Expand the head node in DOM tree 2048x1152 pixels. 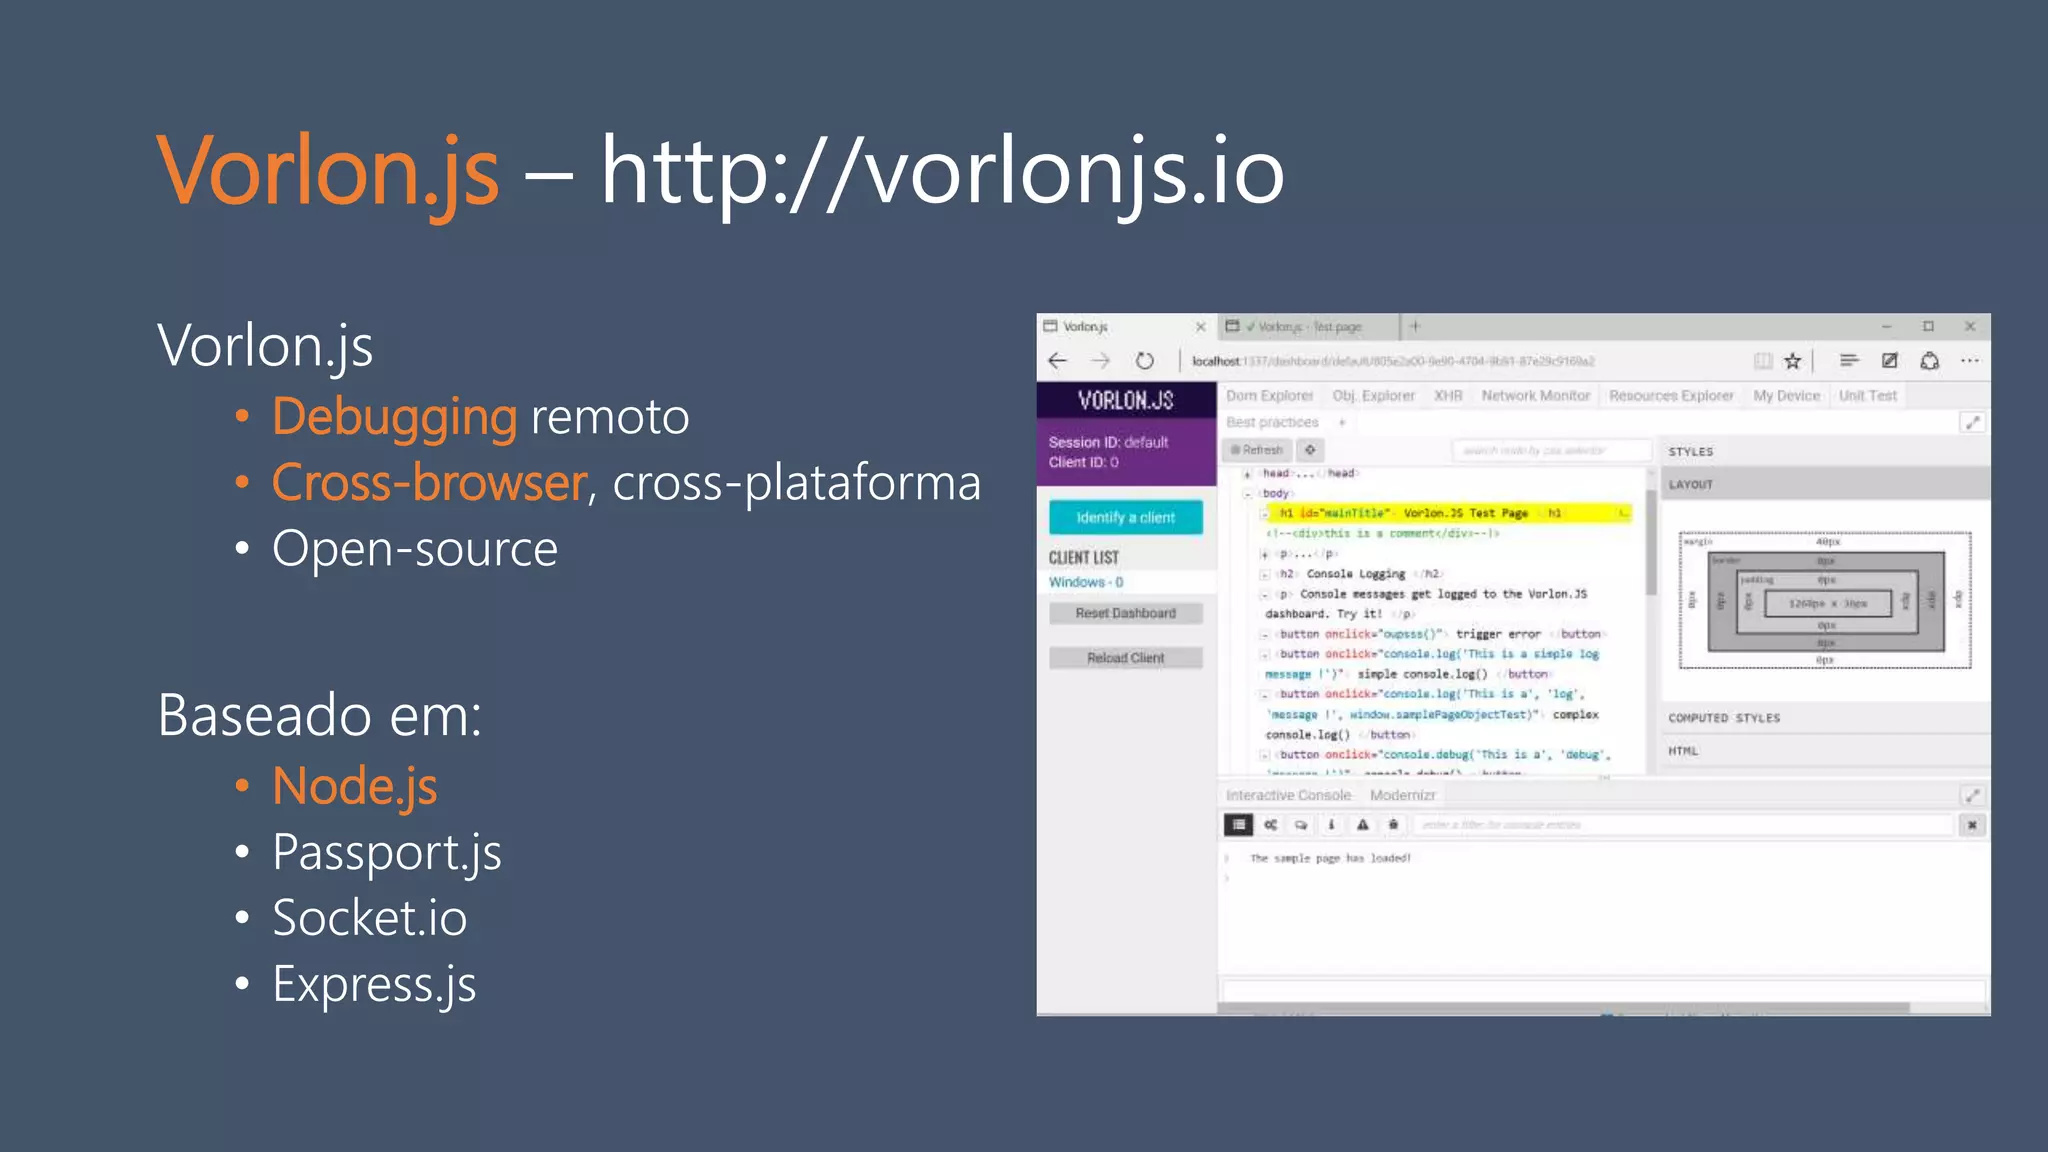tap(1248, 474)
